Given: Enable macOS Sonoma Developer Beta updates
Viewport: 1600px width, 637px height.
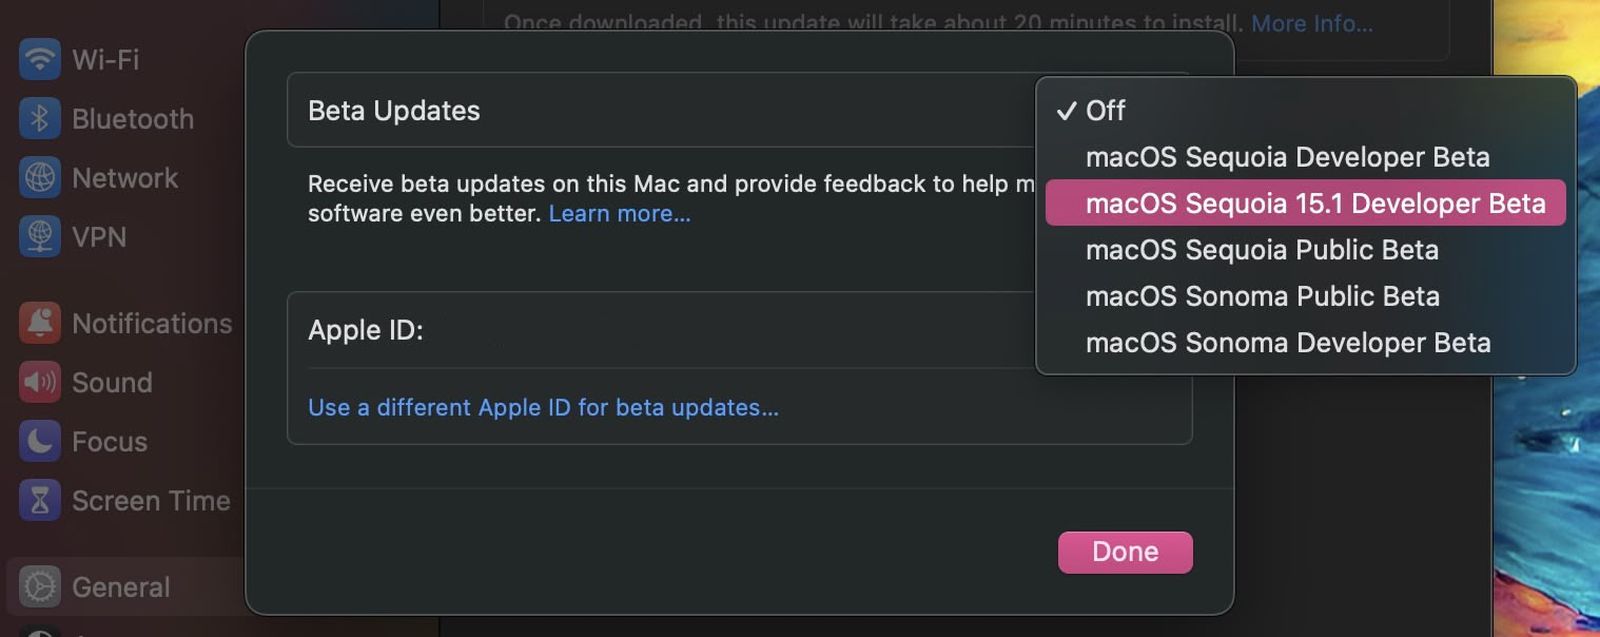Looking at the screenshot, I should tap(1288, 343).
